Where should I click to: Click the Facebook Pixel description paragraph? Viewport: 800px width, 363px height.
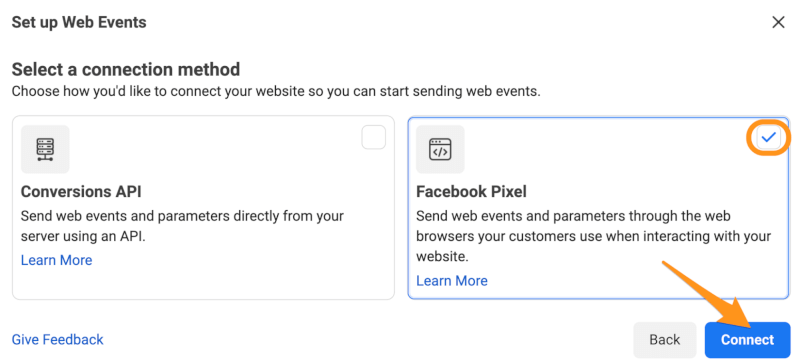(x=593, y=236)
